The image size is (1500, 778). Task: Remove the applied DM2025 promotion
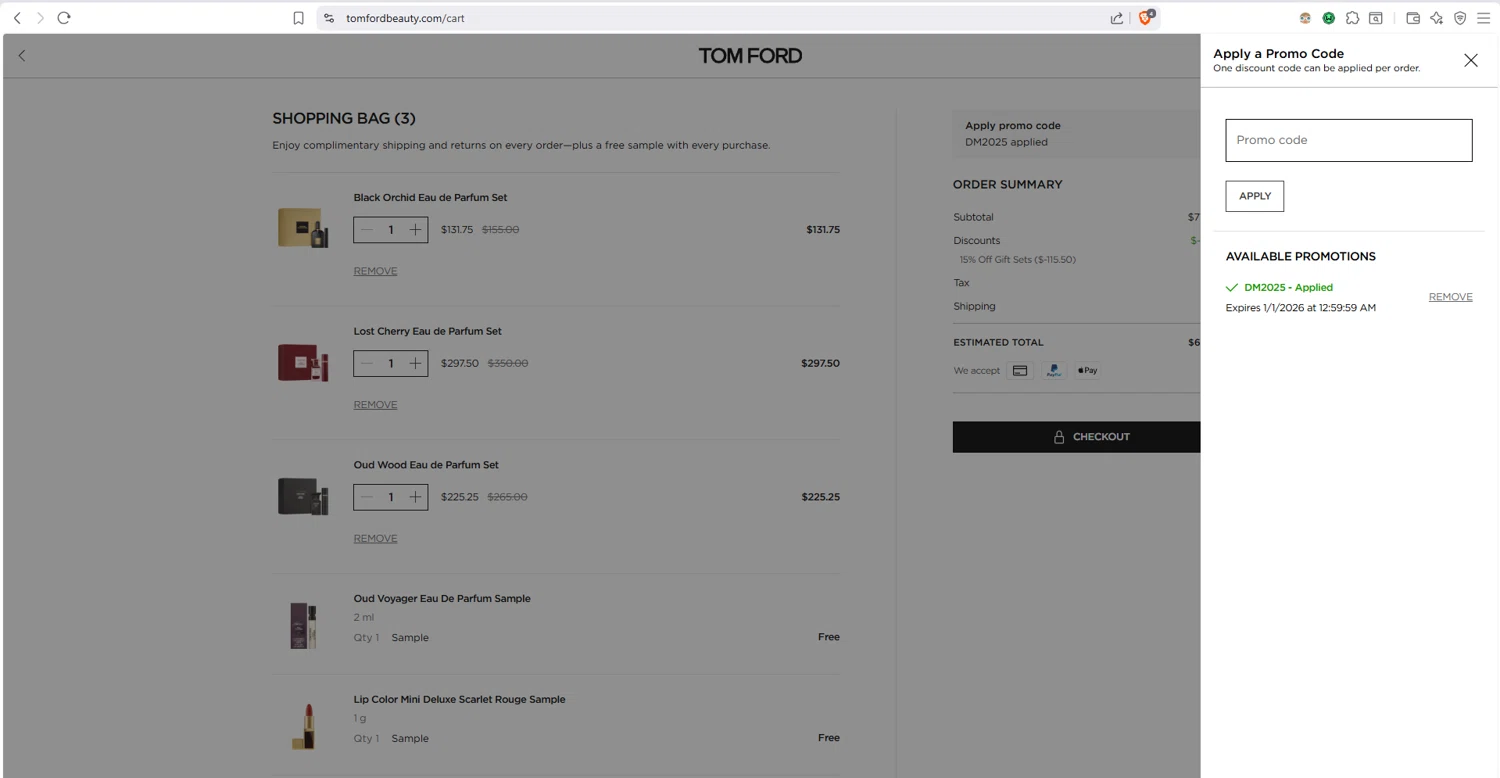click(1450, 297)
